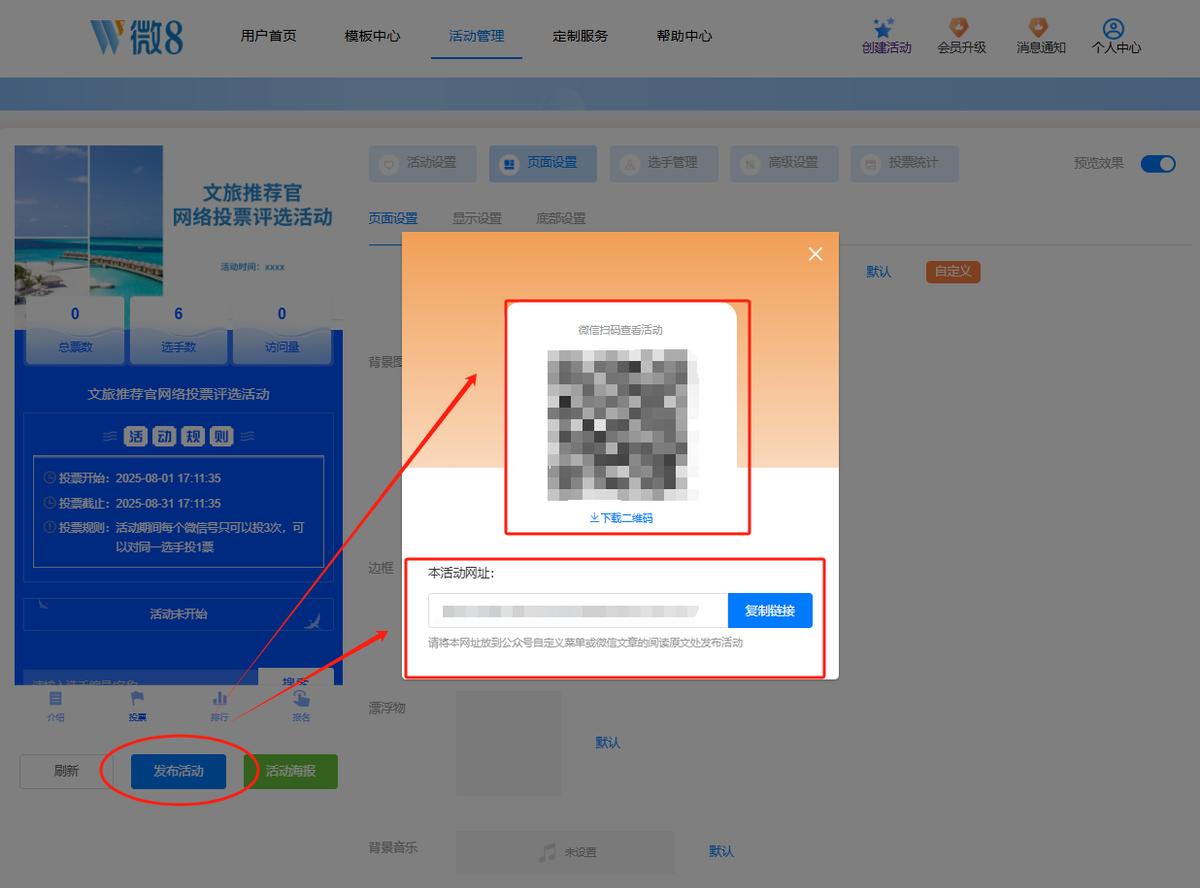This screenshot has width=1200, height=888.
Task: Open 定制服务 in the navigation bar
Action: 581,36
